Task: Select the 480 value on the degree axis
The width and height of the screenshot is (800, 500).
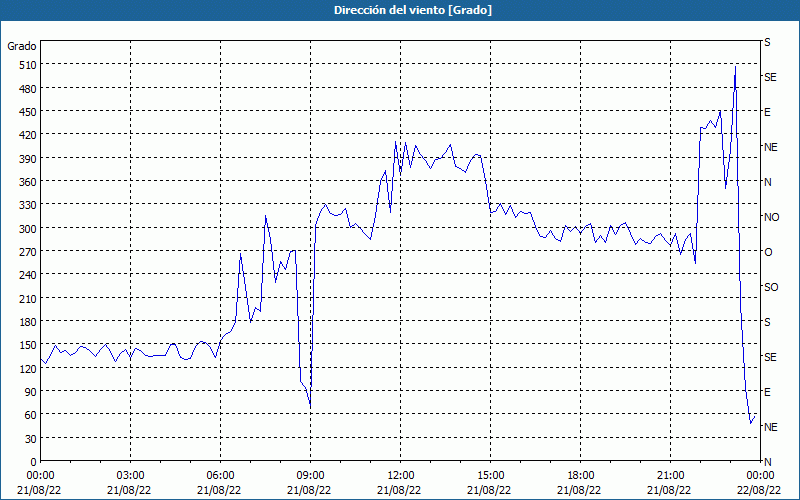Action: (x=28, y=89)
